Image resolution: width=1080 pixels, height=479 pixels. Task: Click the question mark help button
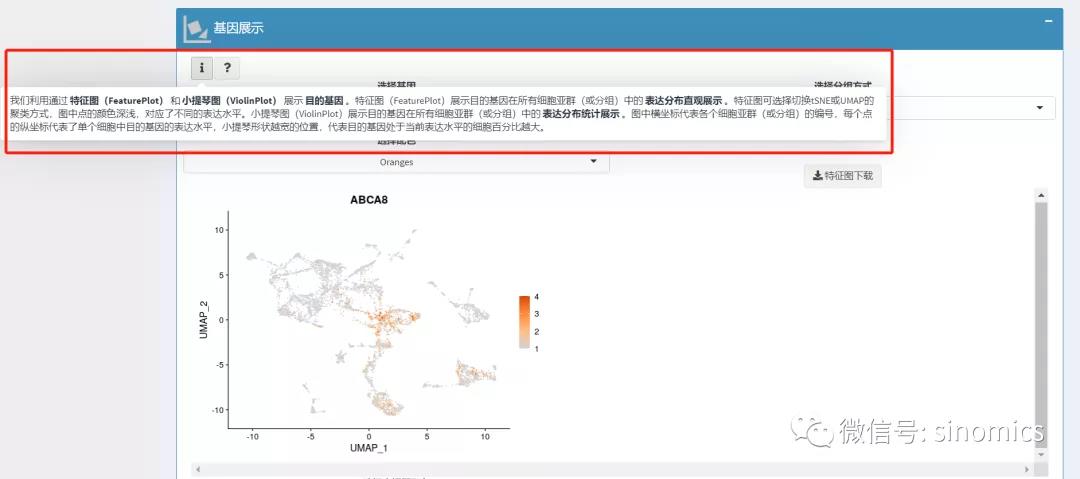(227, 67)
